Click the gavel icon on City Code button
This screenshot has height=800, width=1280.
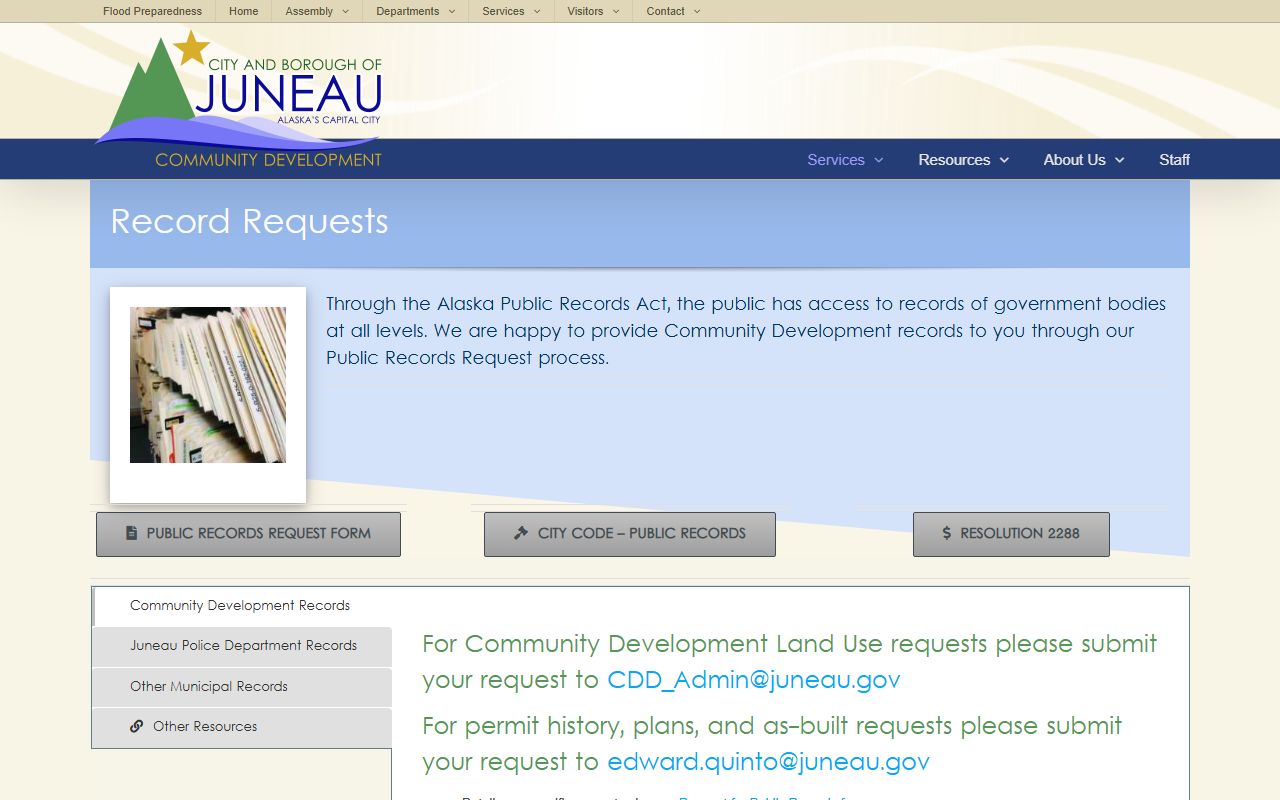521,533
